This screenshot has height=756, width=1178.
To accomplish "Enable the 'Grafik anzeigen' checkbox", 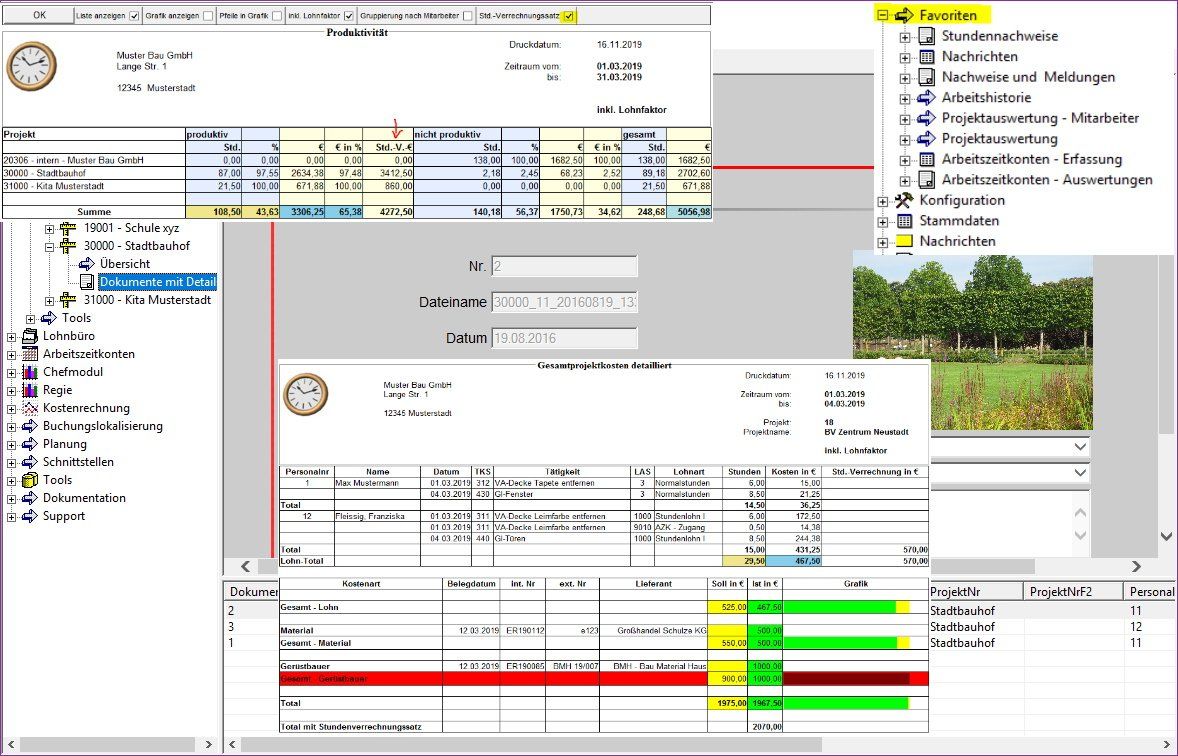I will click(x=207, y=16).
